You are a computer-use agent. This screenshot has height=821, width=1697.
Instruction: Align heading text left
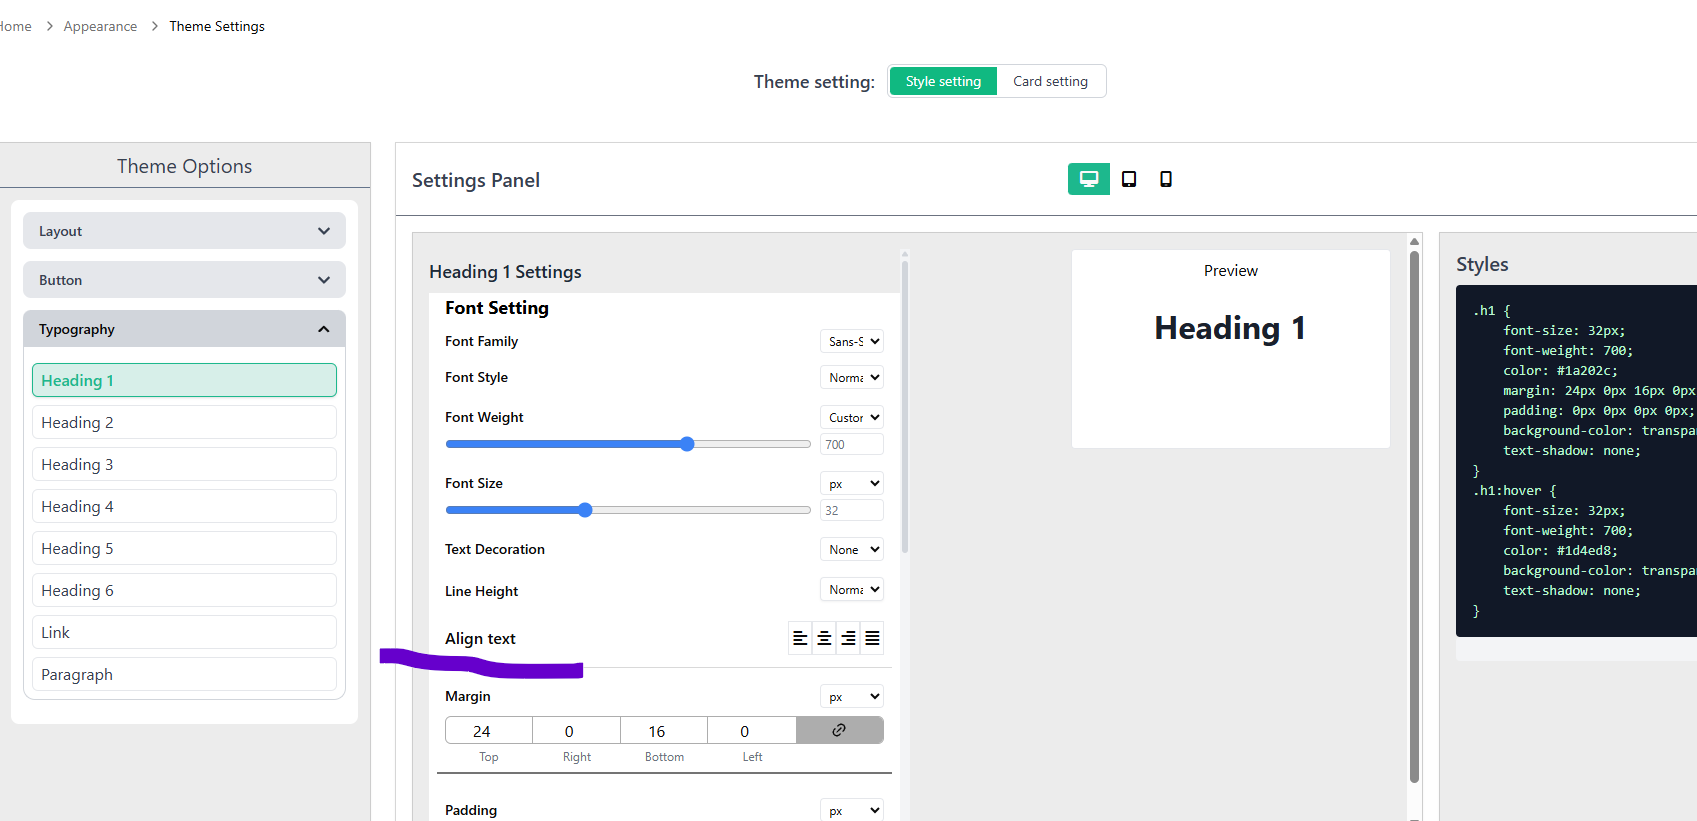[x=800, y=638]
